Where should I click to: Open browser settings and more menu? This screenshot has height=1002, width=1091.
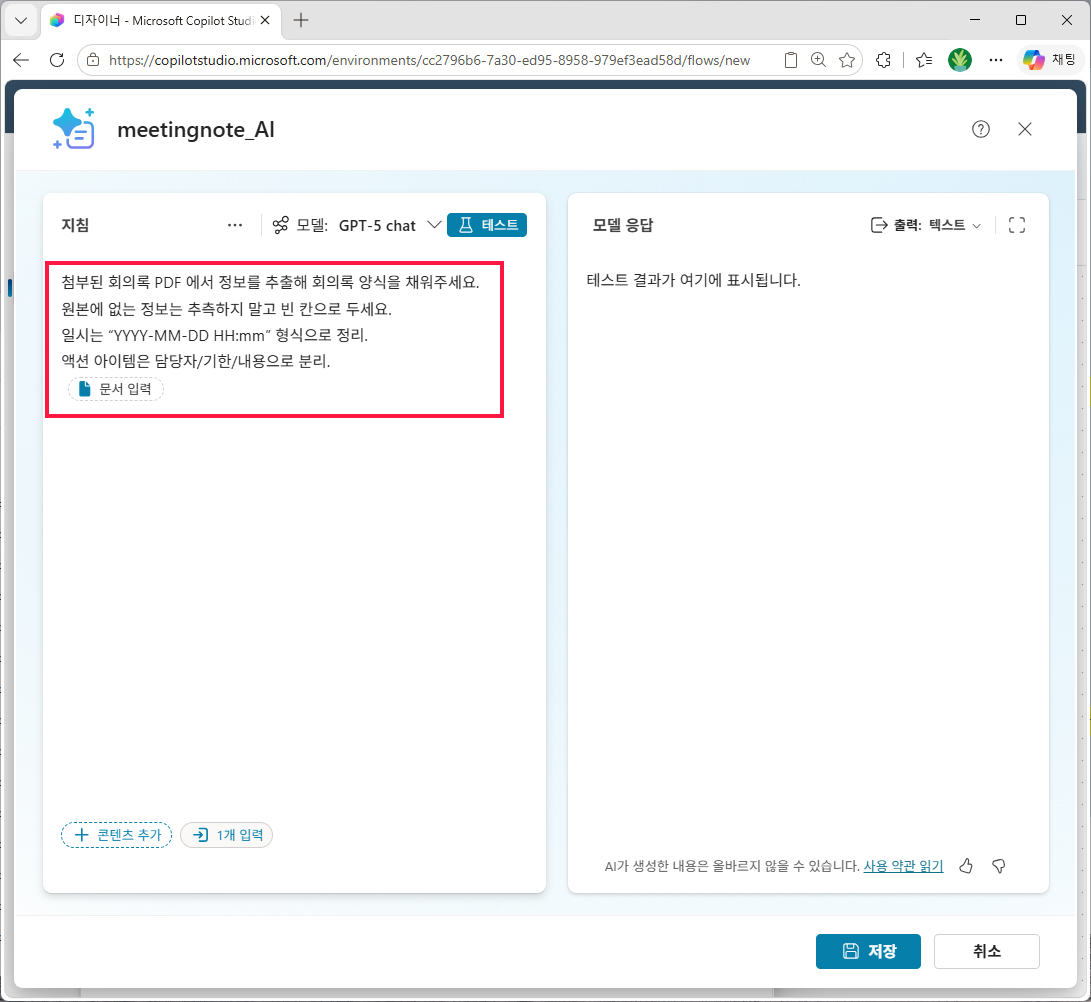point(996,61)
